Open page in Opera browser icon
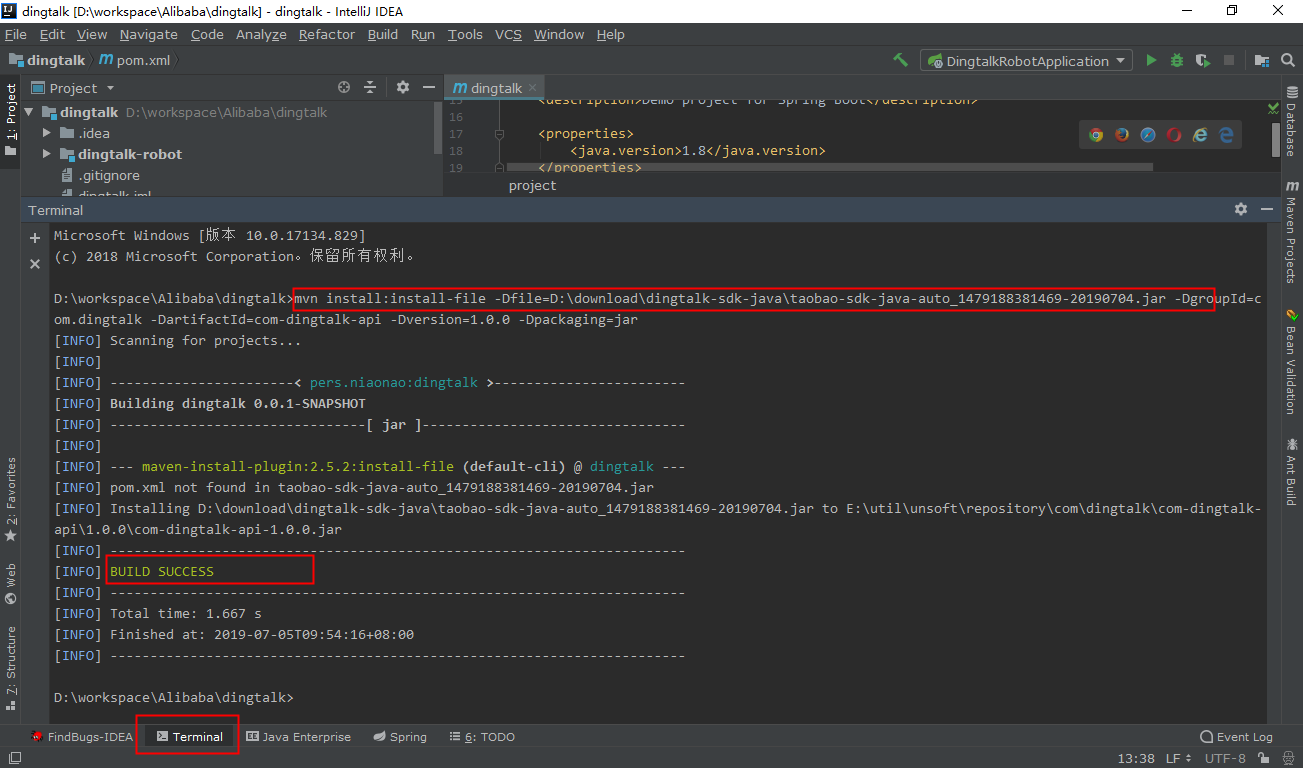 1174,135
